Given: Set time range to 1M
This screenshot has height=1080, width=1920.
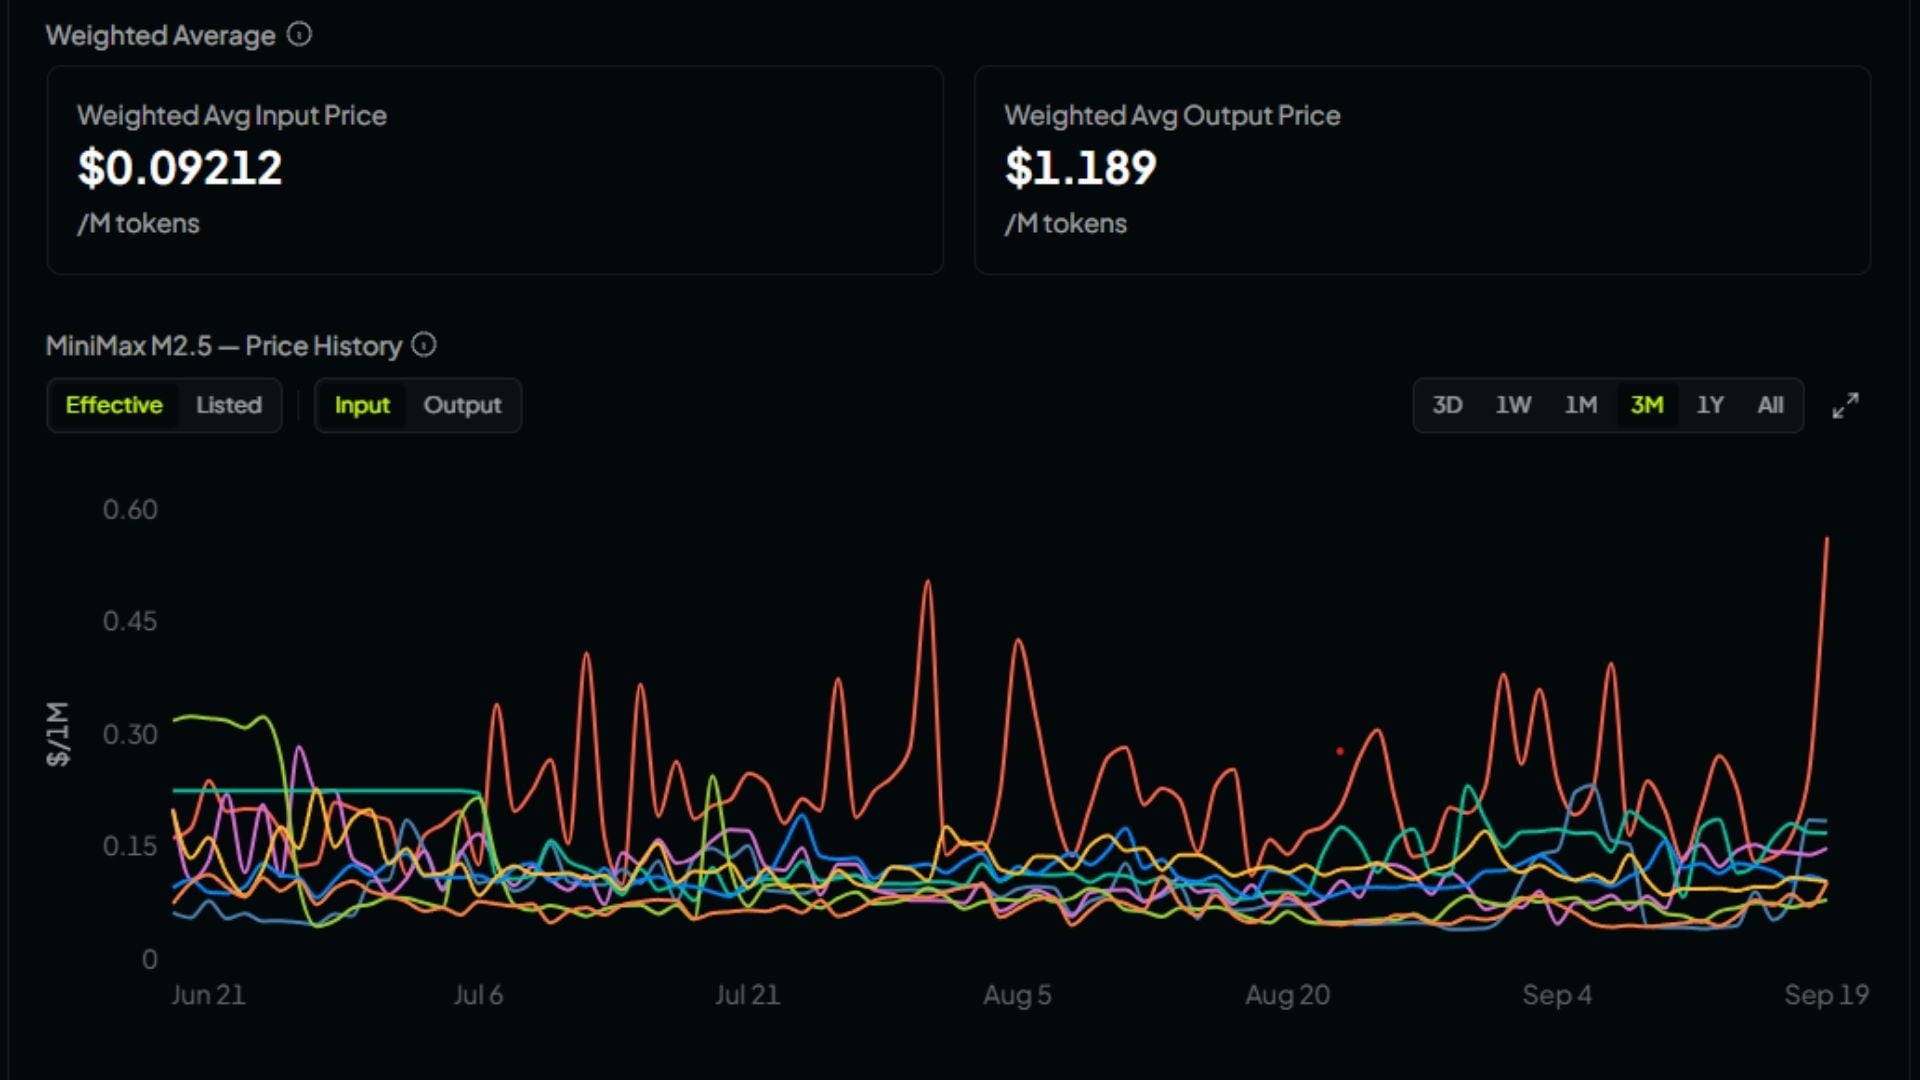Looking at the screenshot, I should pos(1581,405).
